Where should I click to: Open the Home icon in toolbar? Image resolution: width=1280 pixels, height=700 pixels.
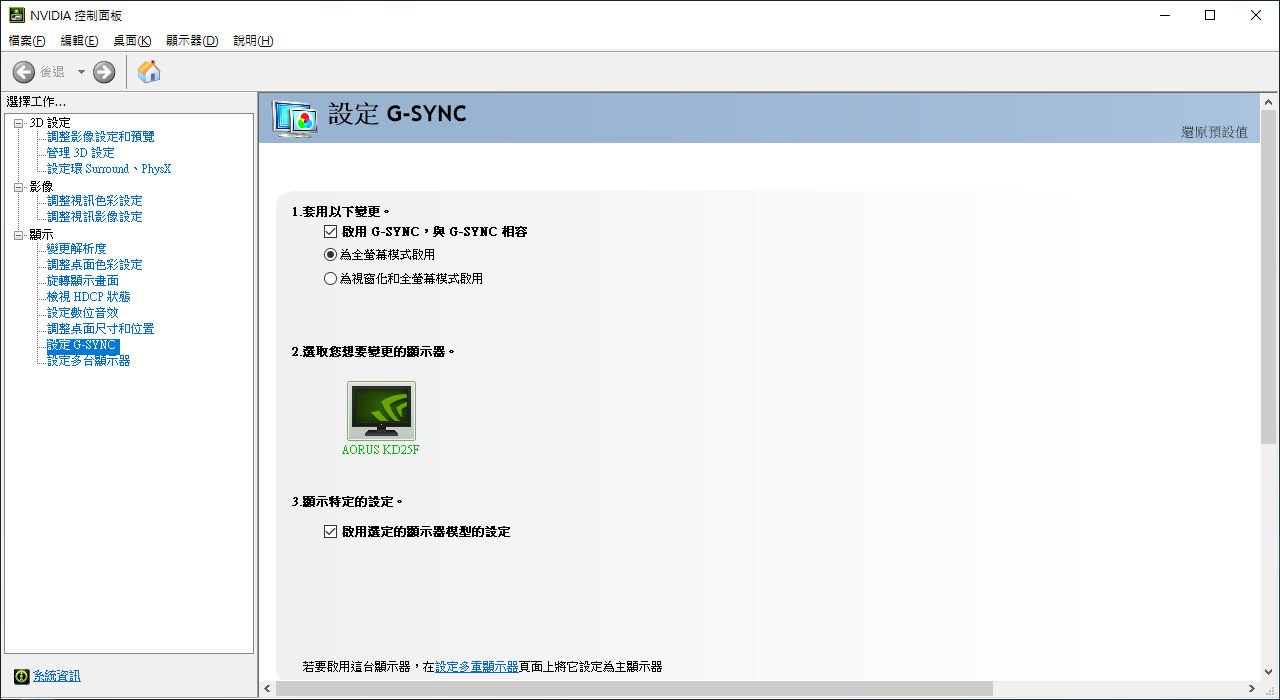149,72
